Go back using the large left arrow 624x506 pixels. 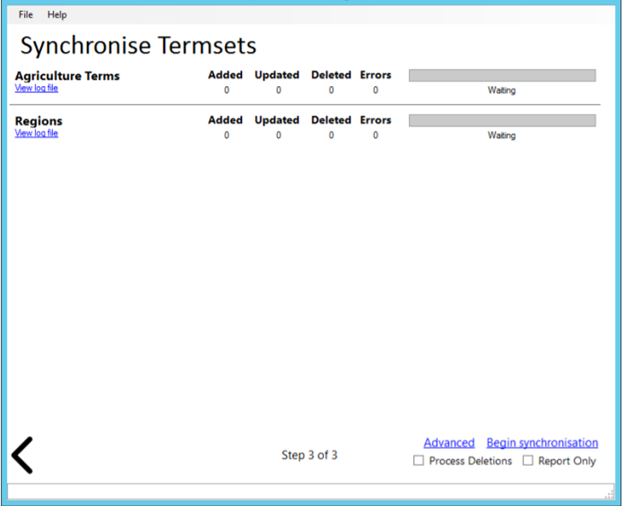pyautogui.click(x=23, y=455)
